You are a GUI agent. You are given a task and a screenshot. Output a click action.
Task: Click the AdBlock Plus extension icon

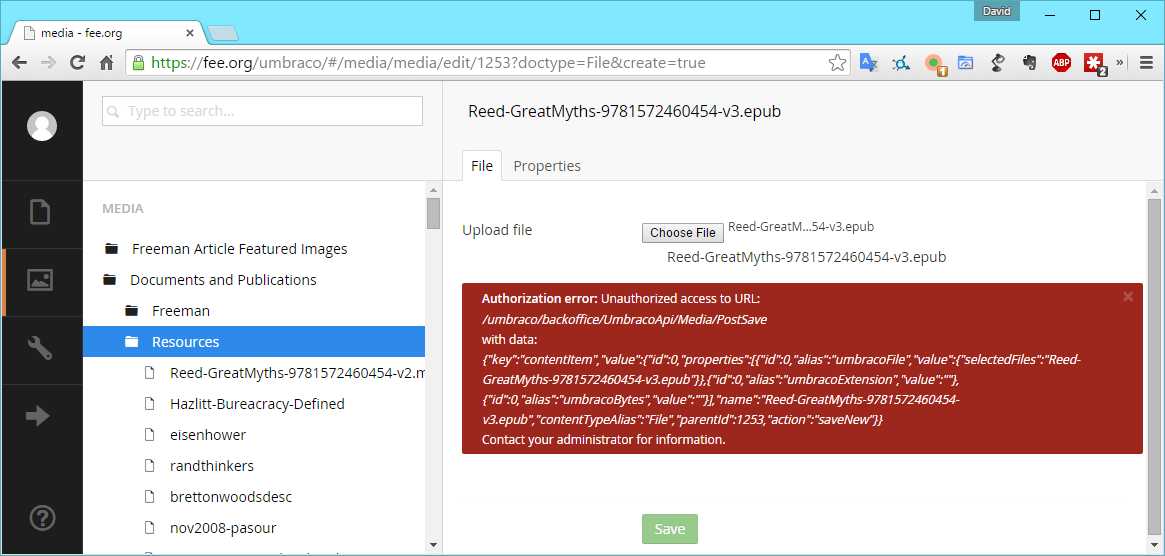[1061, 63]
